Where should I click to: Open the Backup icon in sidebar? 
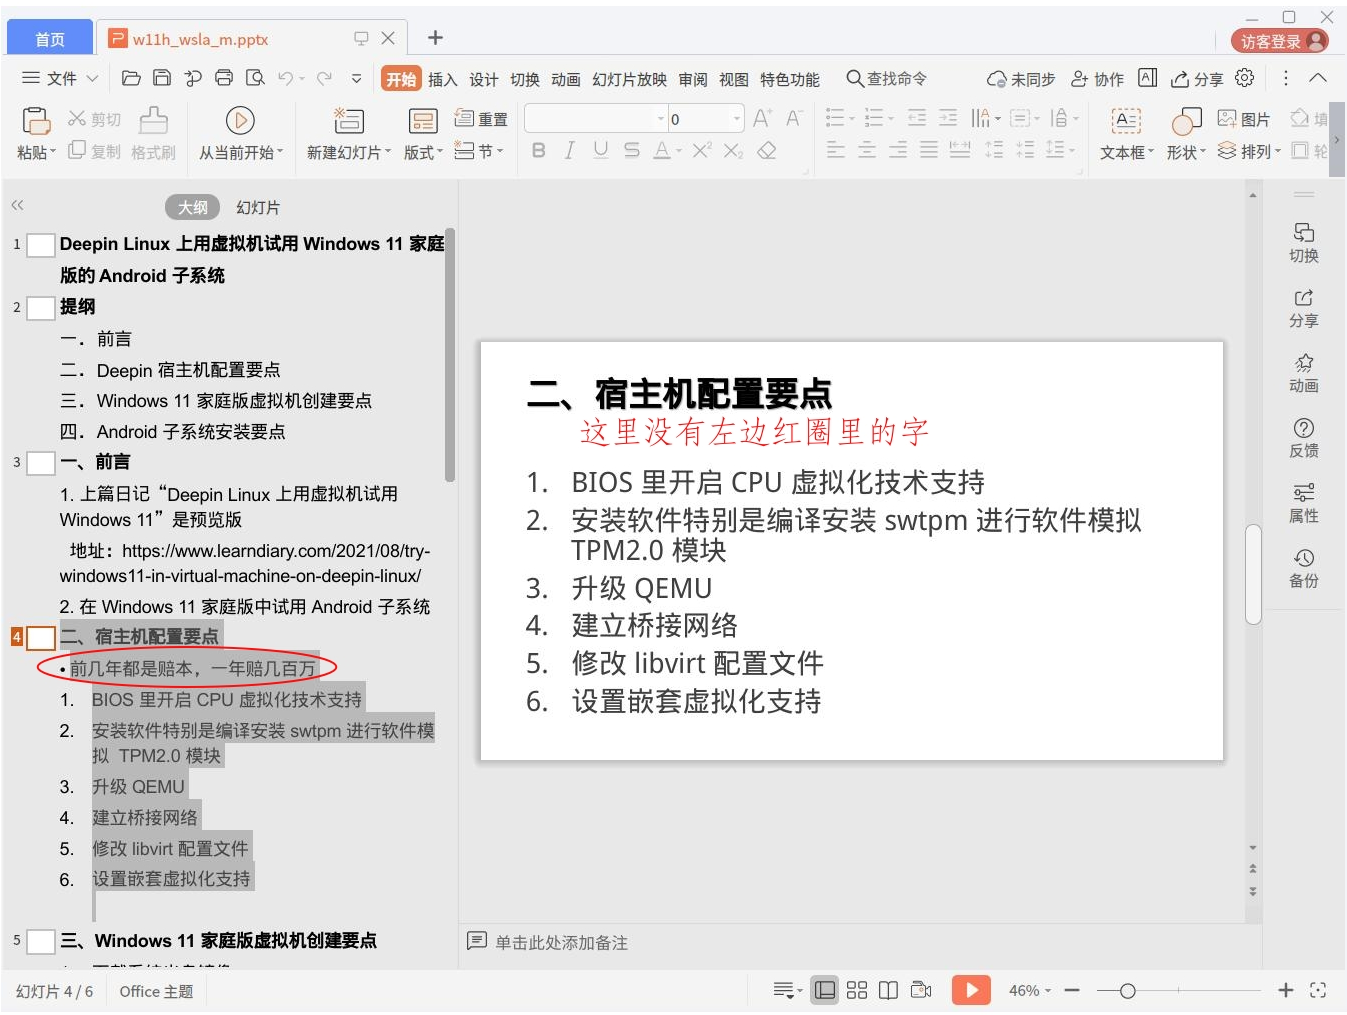[x=1303, y=567]
